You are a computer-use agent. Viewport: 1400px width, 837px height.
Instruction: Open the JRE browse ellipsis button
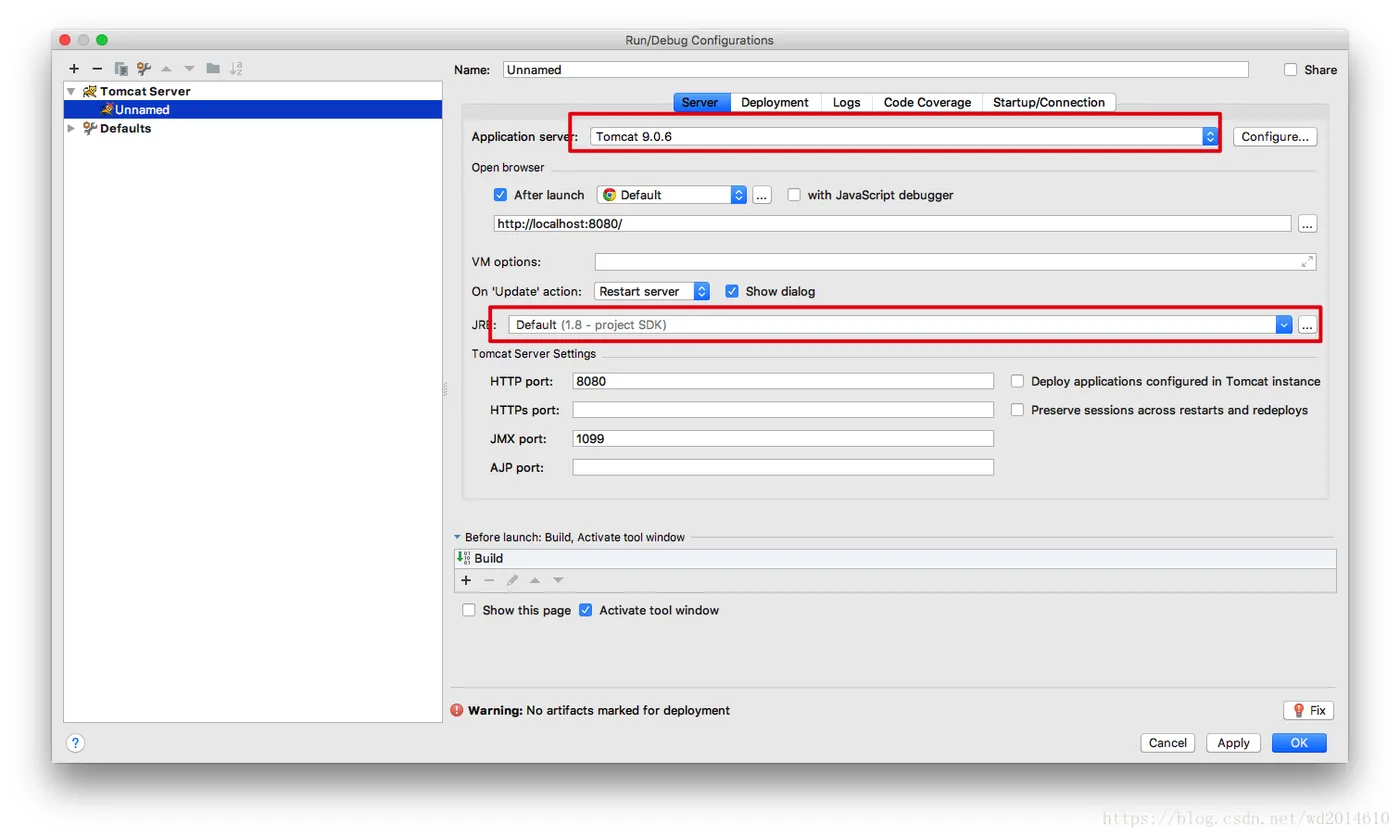1307,325
